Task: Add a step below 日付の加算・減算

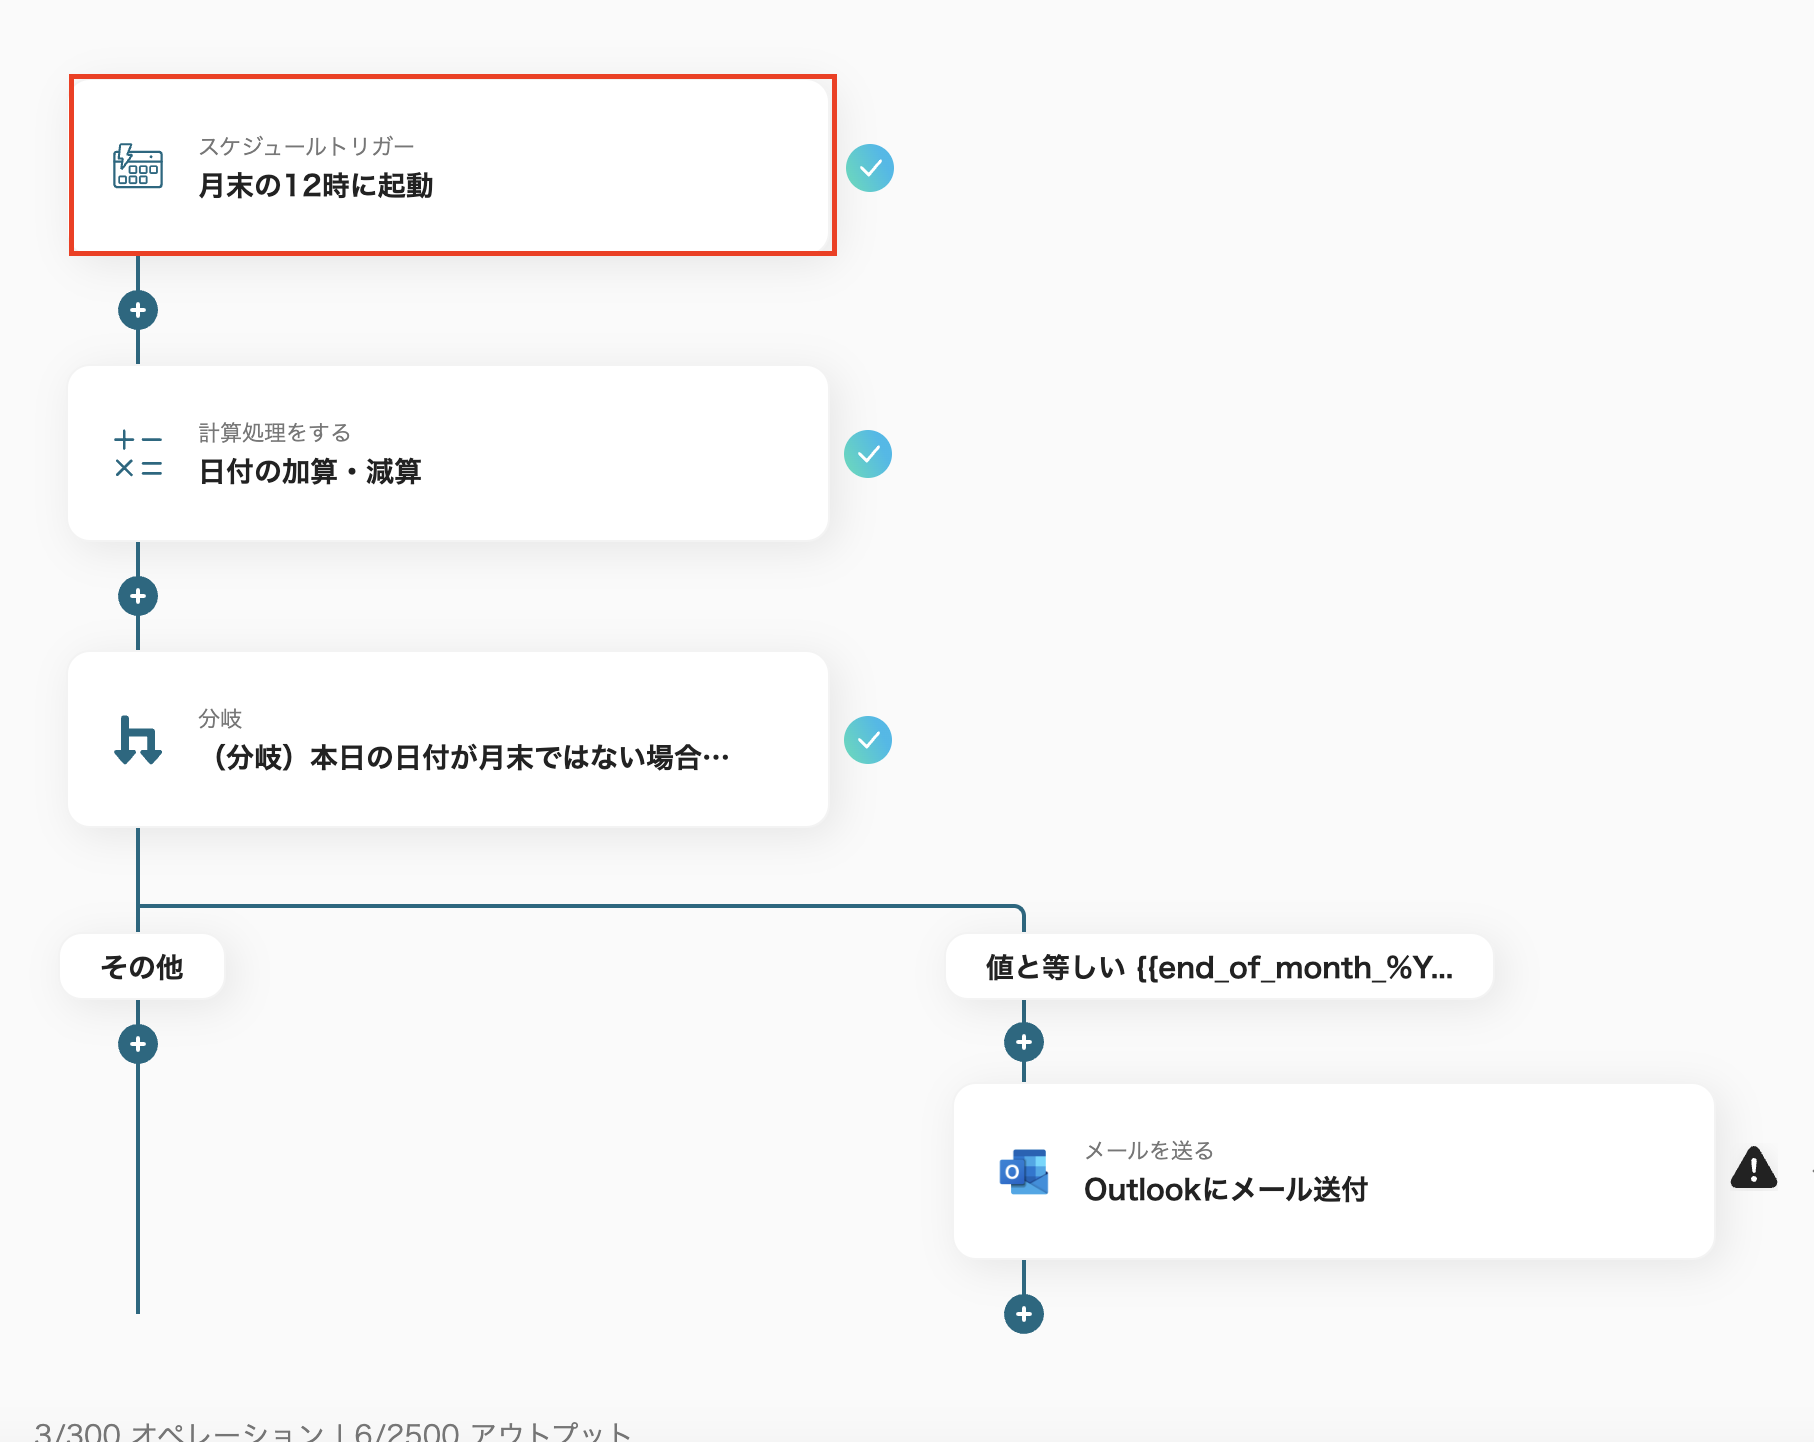Action: [x=138, y=595]
